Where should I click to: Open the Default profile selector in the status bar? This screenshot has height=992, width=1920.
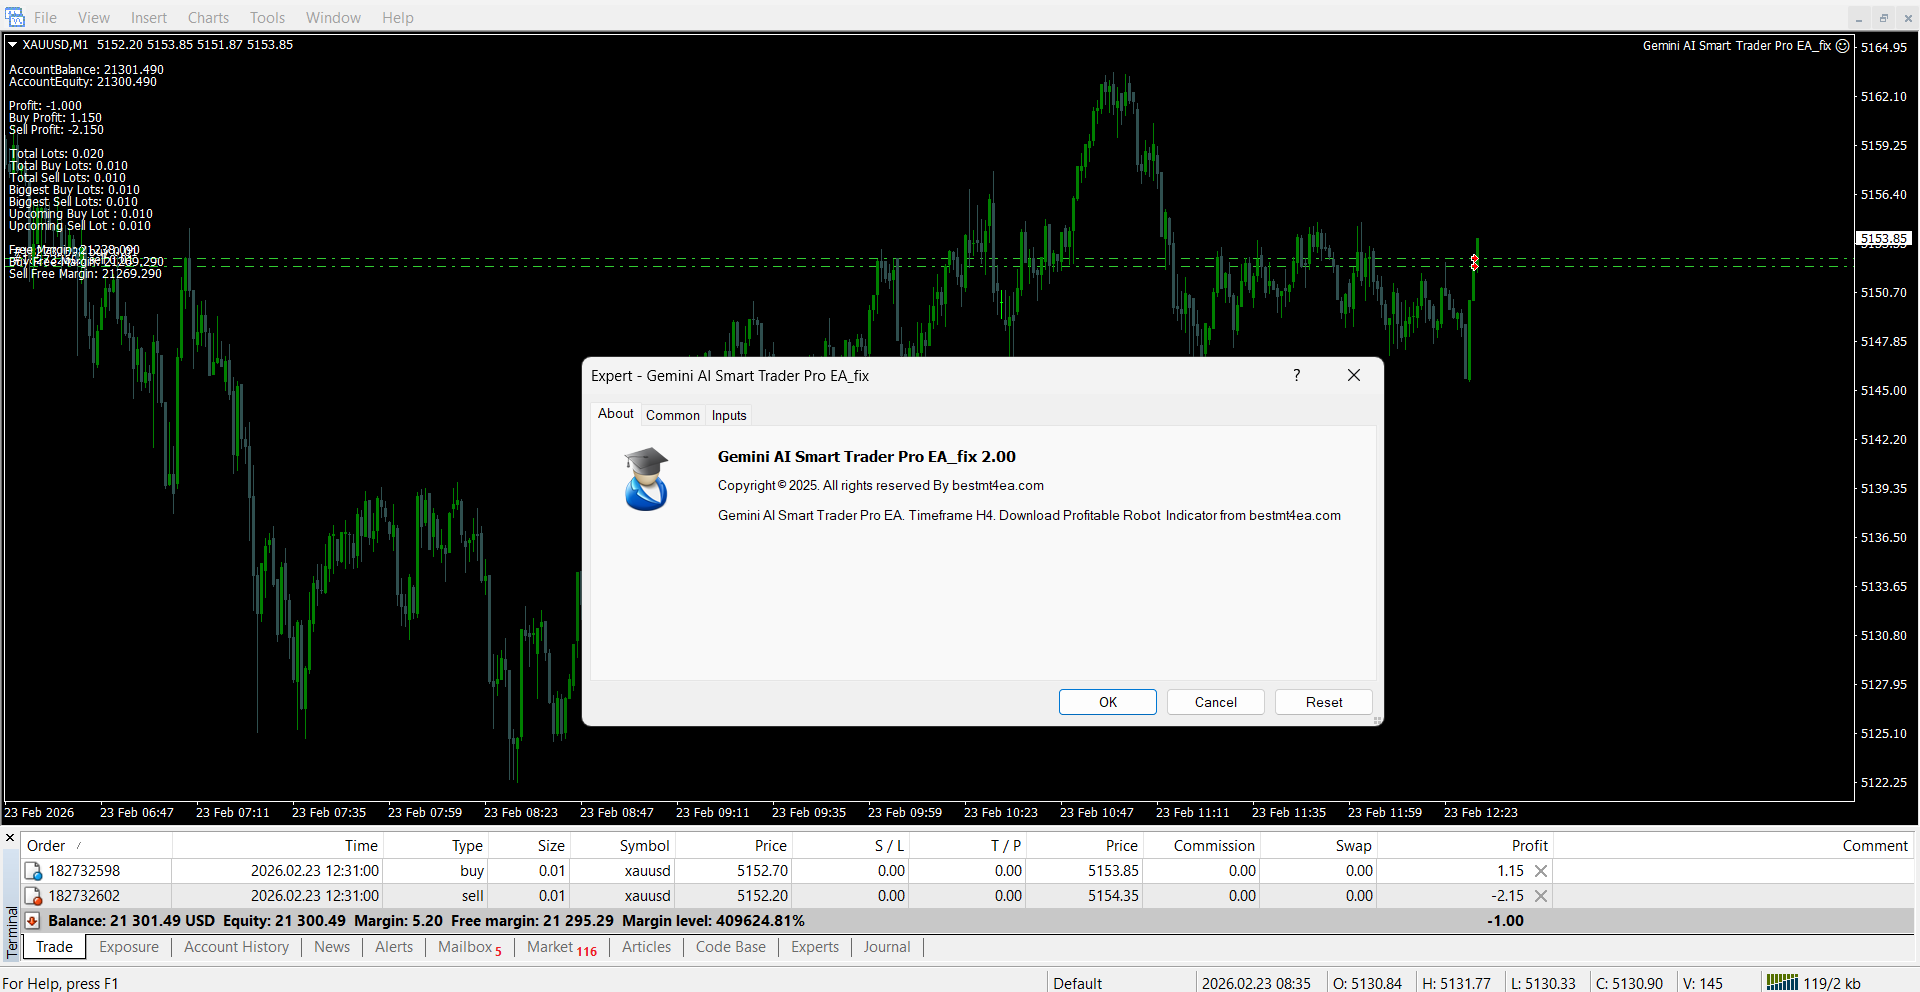(1077, 983)
